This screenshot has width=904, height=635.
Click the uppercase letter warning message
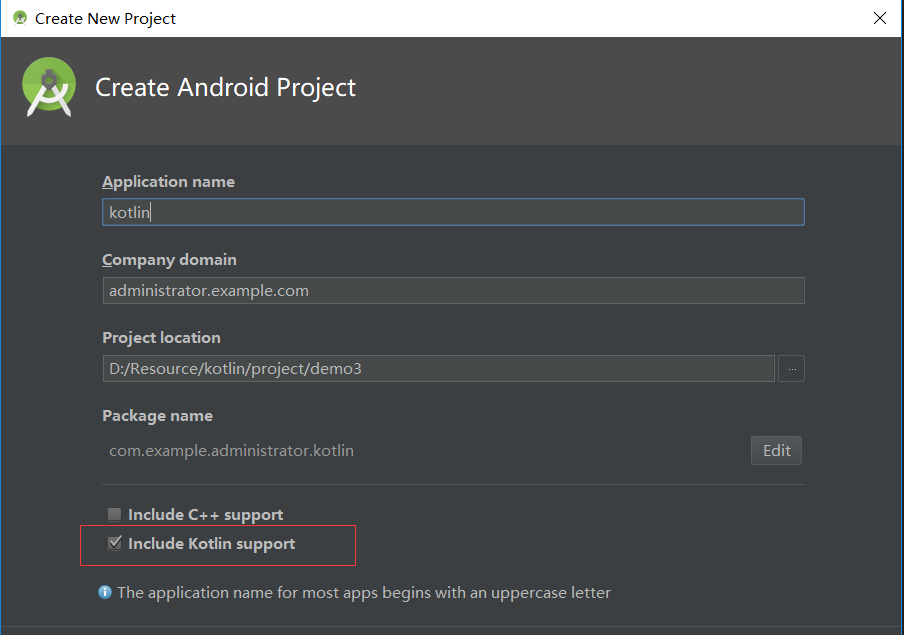coord(364,592)
